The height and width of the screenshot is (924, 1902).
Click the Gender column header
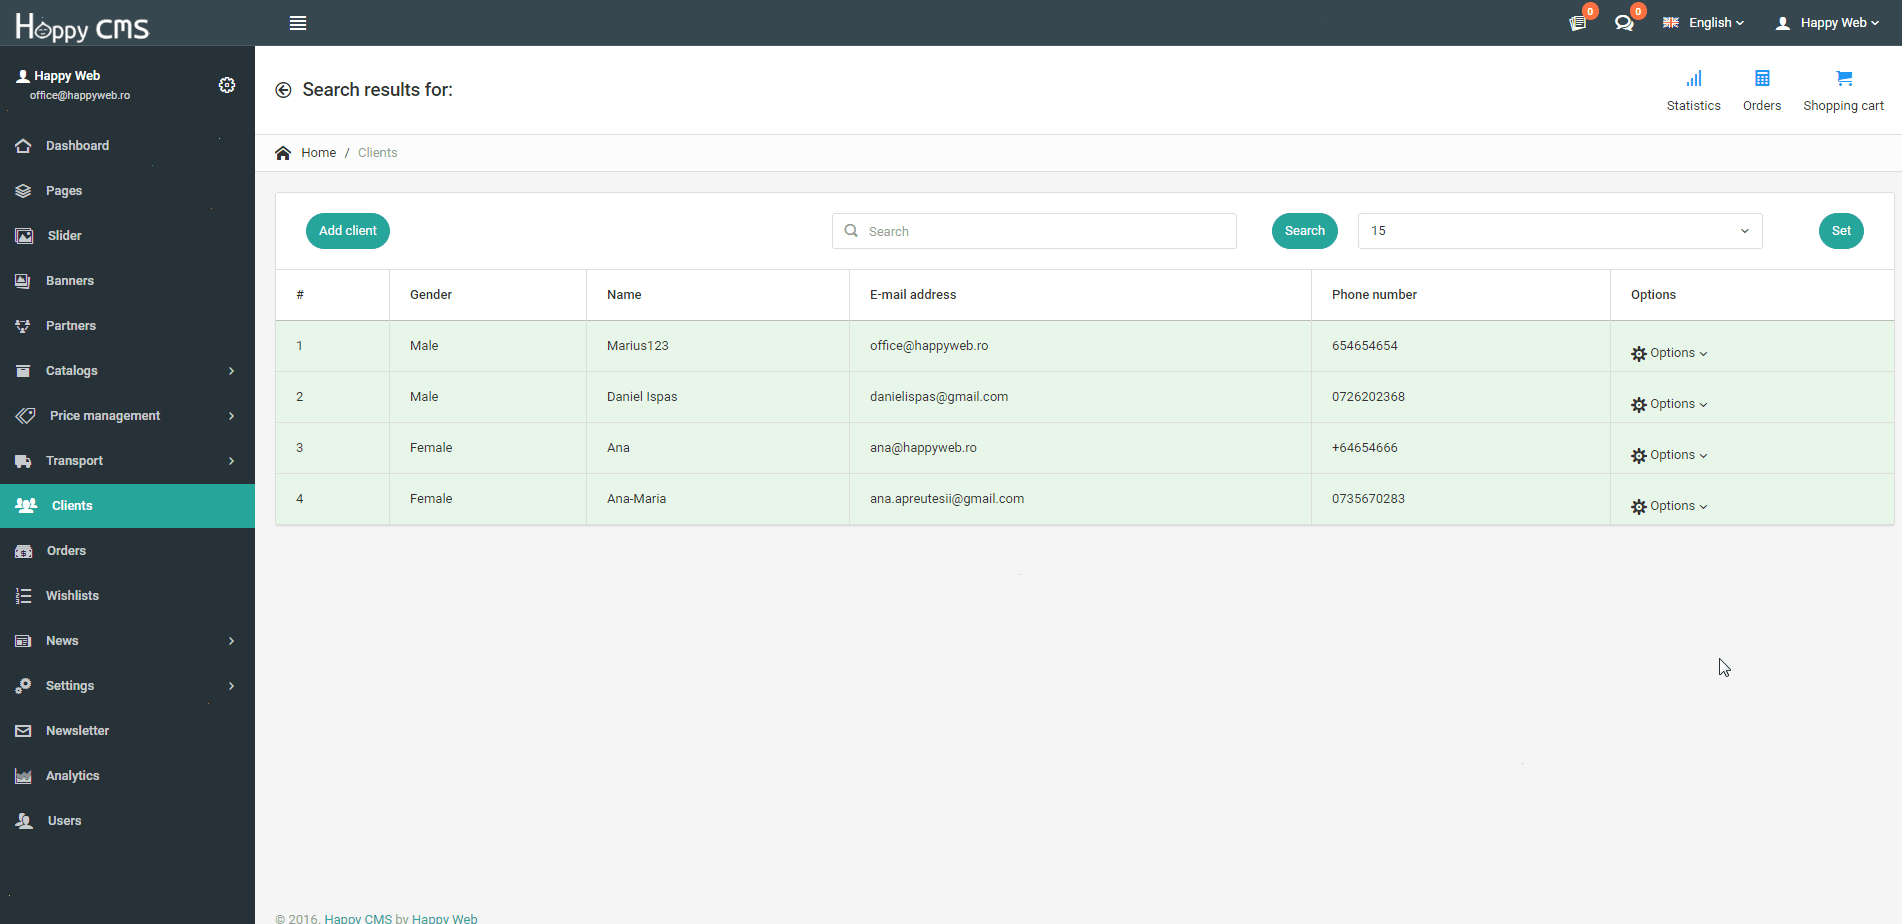tap(431, 295)
